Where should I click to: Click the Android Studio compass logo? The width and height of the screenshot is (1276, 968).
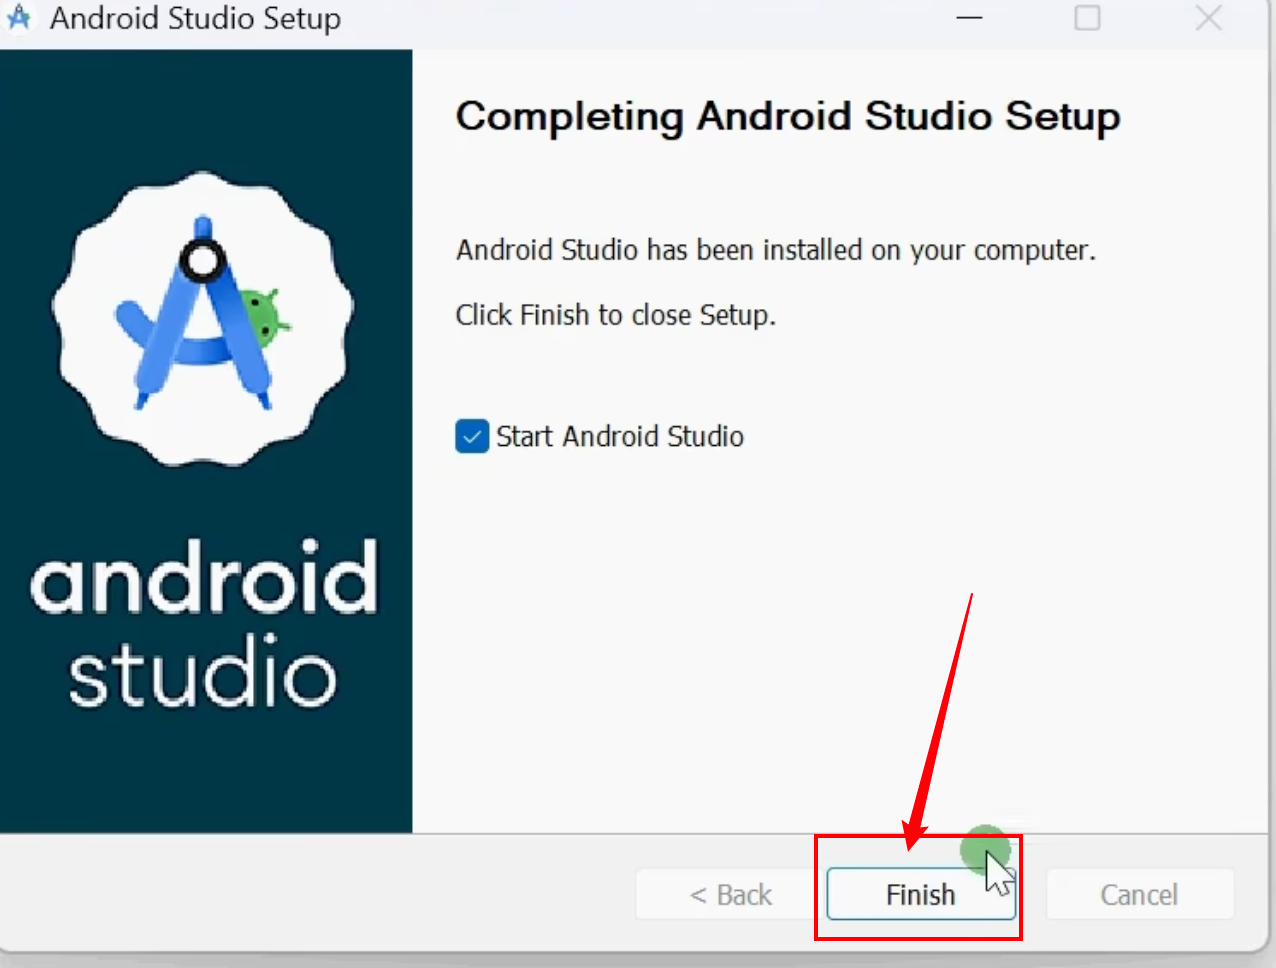point(203,318)
